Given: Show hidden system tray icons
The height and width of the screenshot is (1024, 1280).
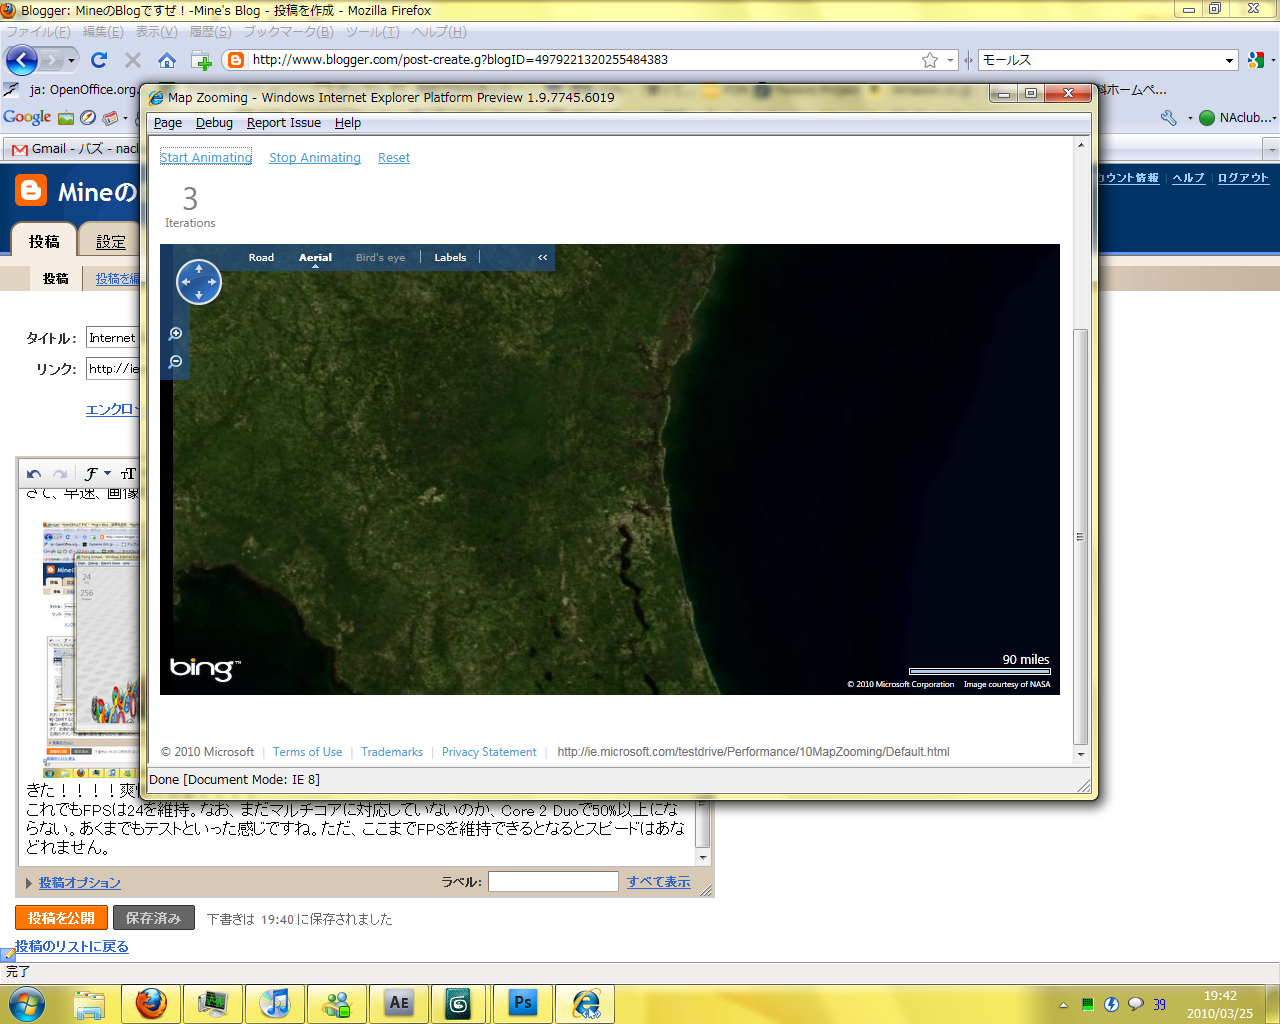Looking at the screenshot, I should [x=1063, y=1004].
